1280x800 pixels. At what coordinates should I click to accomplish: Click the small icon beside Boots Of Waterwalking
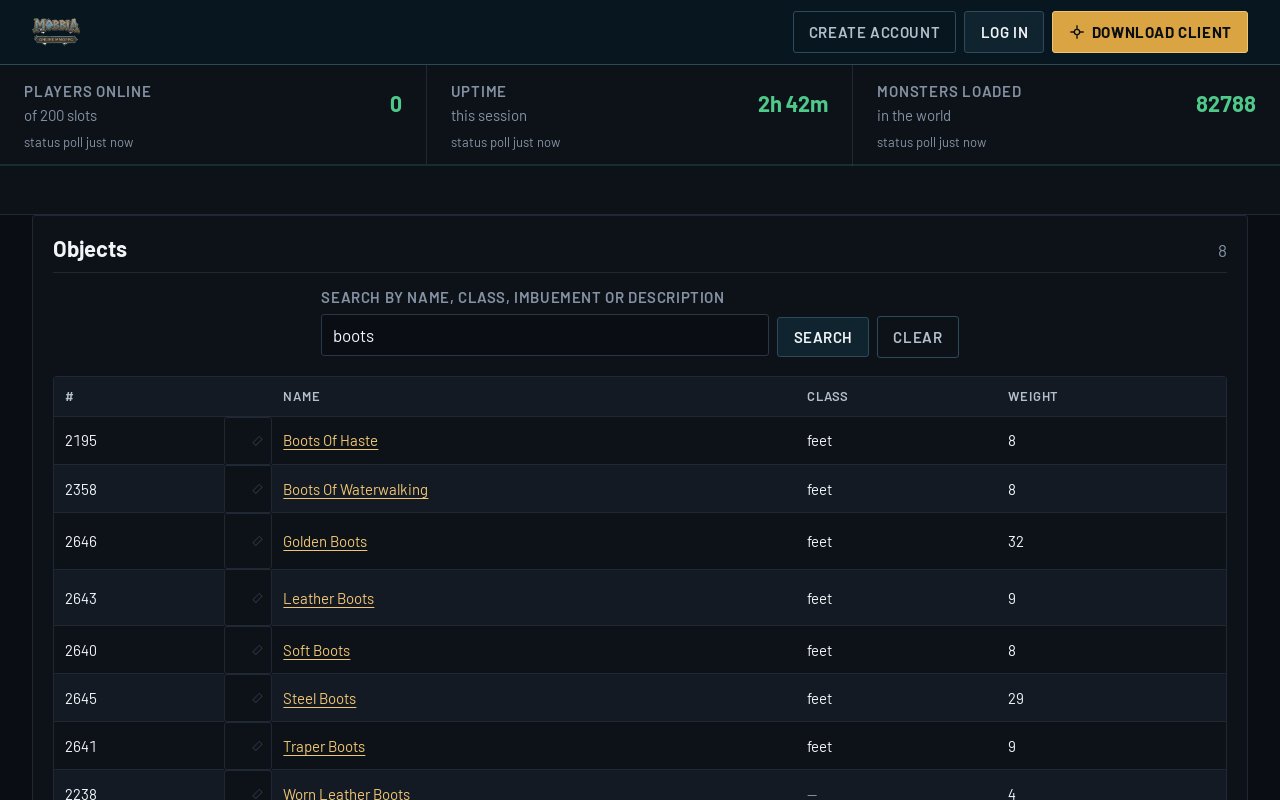tap(257, 489)
